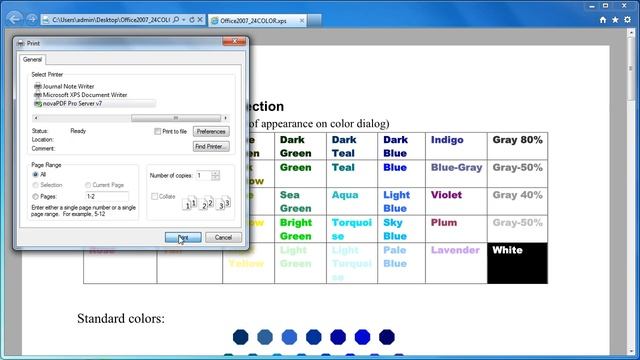Open the address bar dropdown arrow
This screenshot has height=360, width=640.
(184, 20)
